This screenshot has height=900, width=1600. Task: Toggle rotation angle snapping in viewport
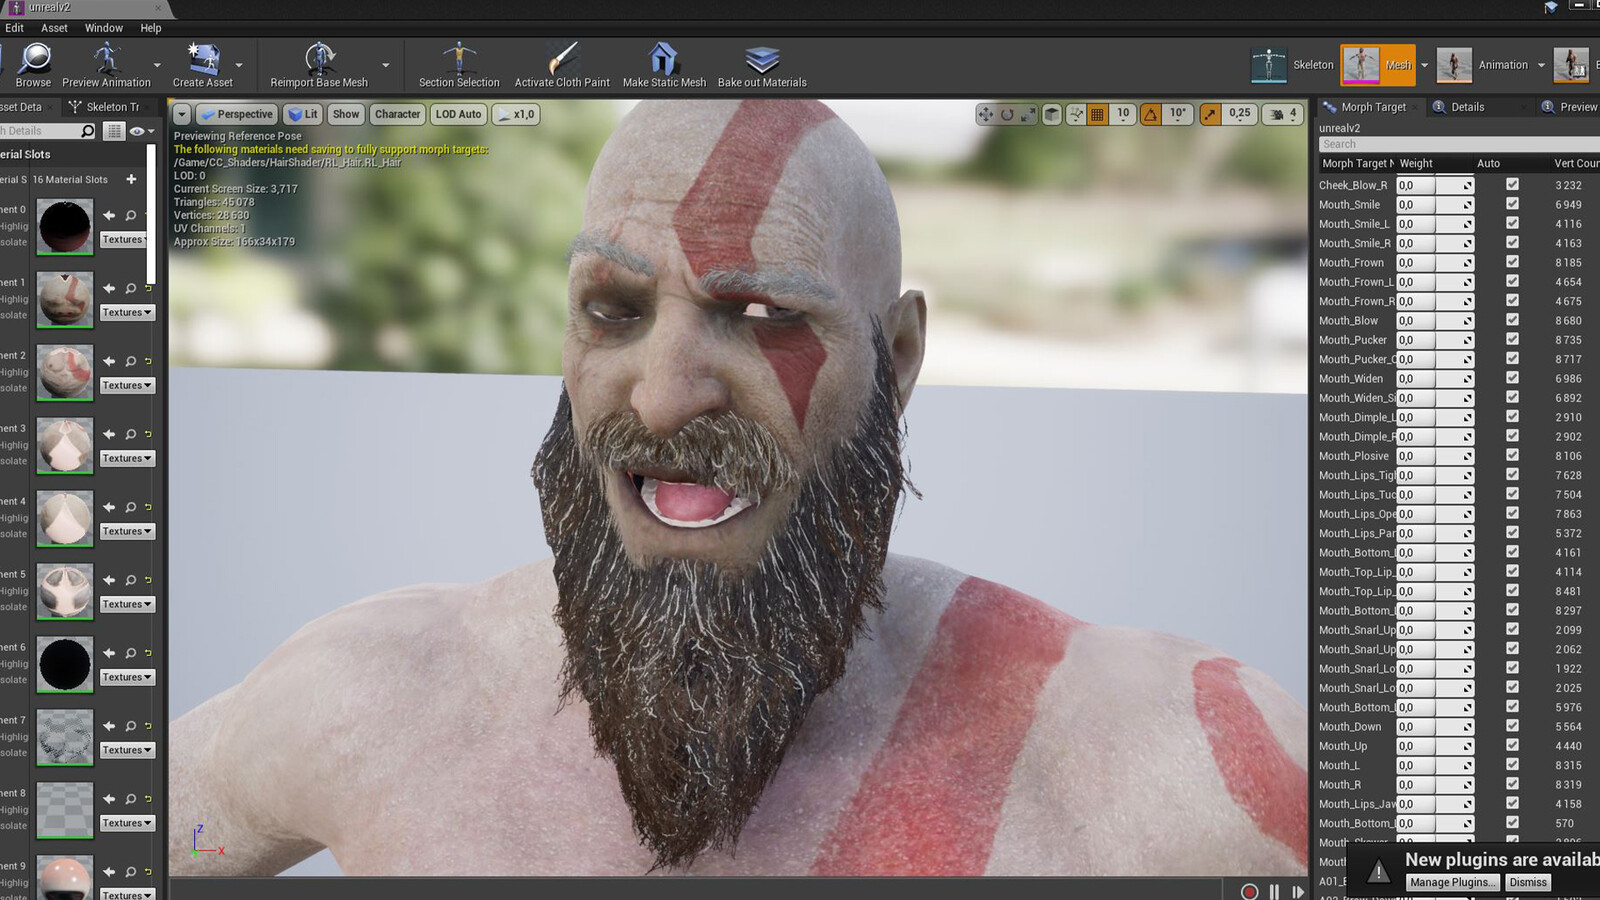[1151, 115]
